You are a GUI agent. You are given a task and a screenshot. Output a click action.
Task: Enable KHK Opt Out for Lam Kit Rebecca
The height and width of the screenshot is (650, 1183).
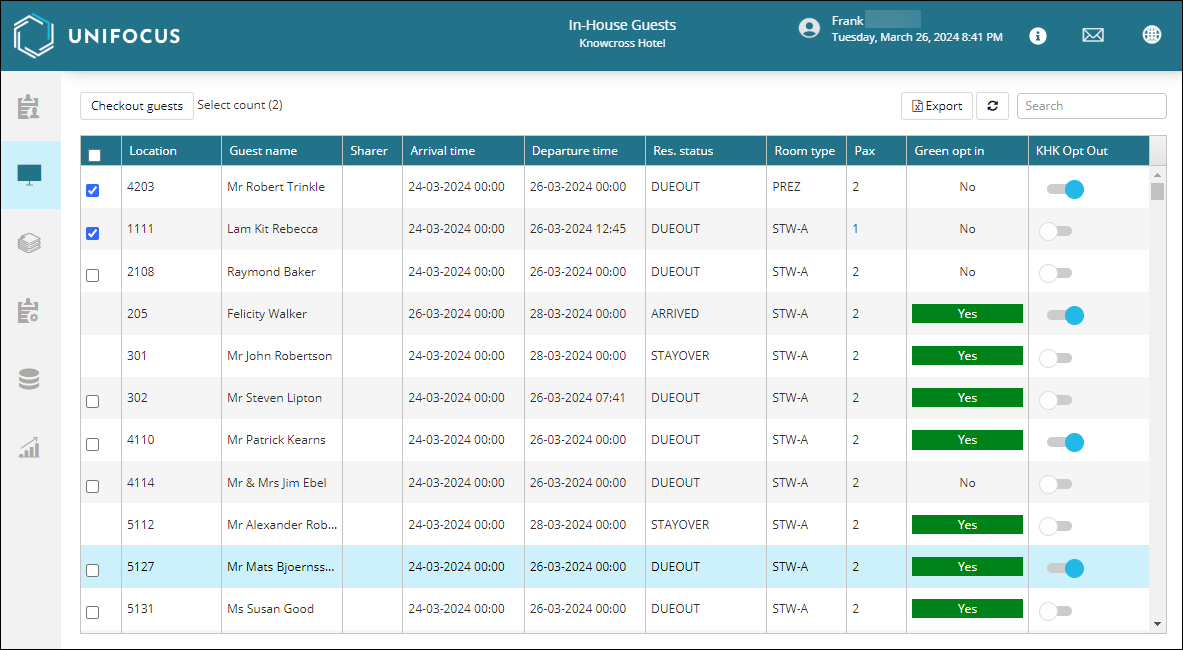pyautogui.click(x=1055, y=231)
